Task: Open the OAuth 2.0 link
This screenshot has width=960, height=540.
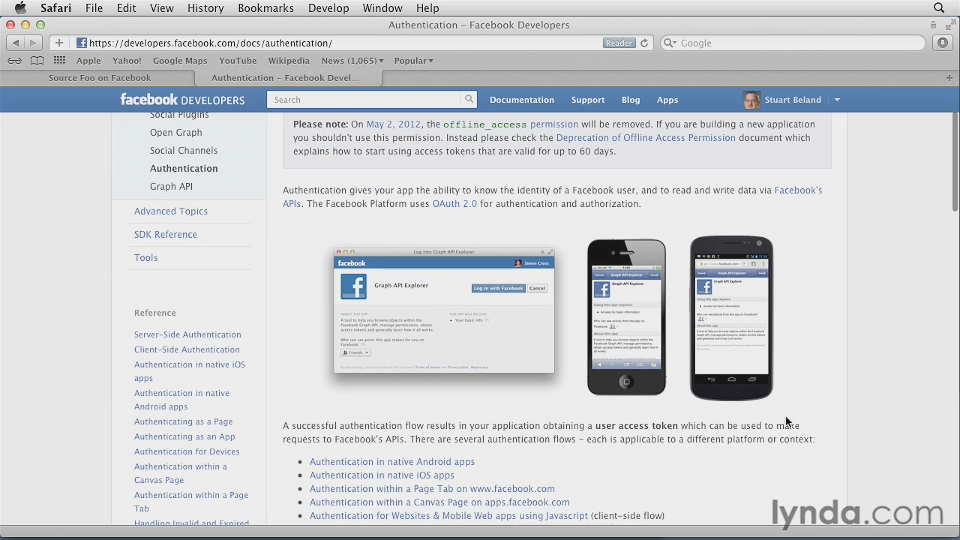Action: [x=454, y=204]
